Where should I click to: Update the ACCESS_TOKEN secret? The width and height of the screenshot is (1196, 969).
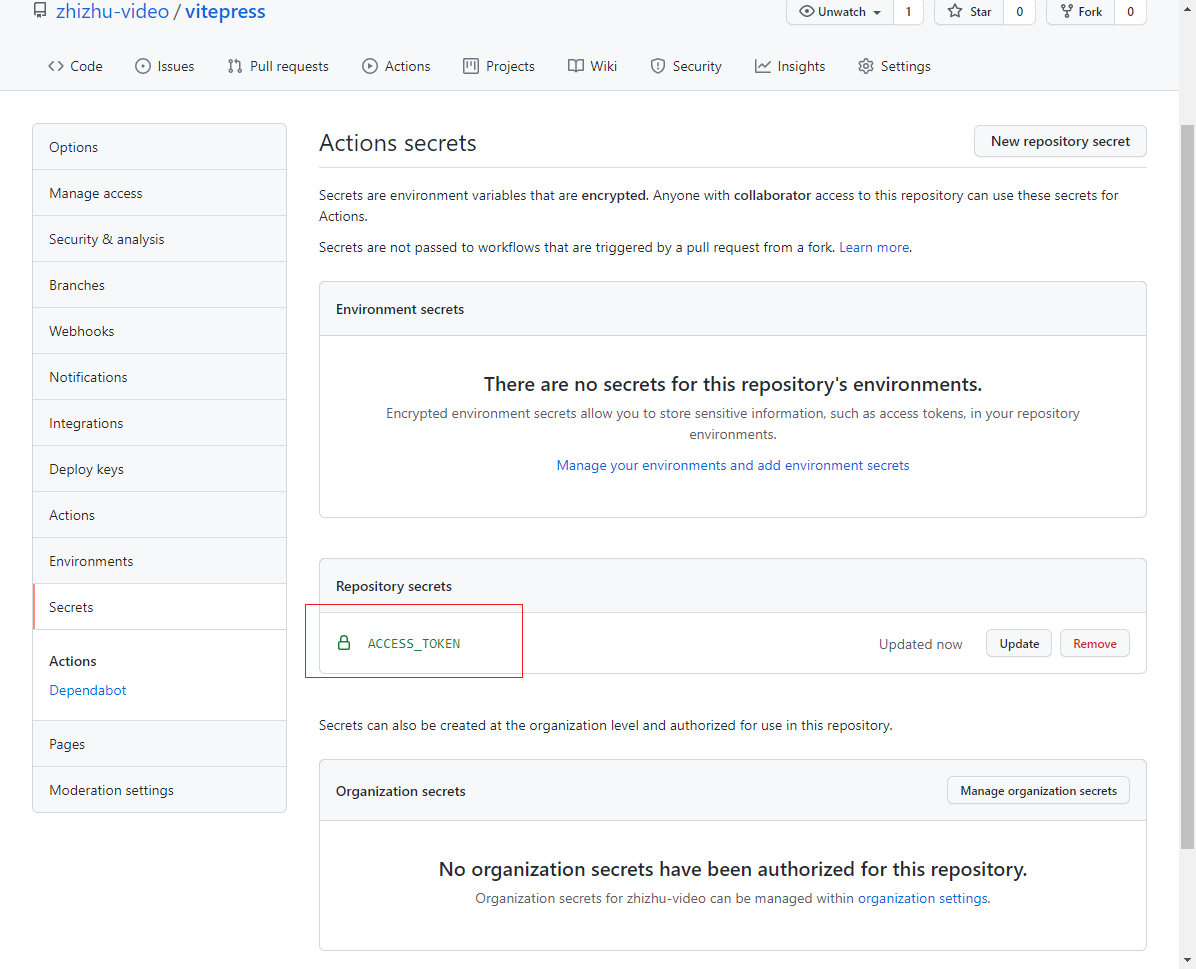1019,643
